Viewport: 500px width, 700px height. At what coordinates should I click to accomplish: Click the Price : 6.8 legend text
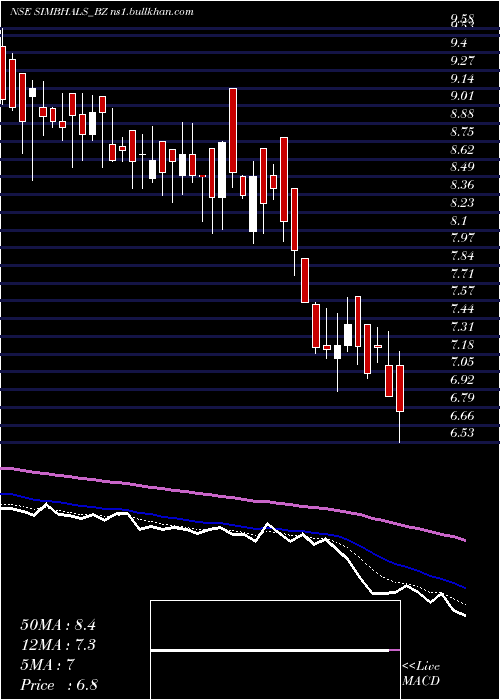[x=59, y=685]
